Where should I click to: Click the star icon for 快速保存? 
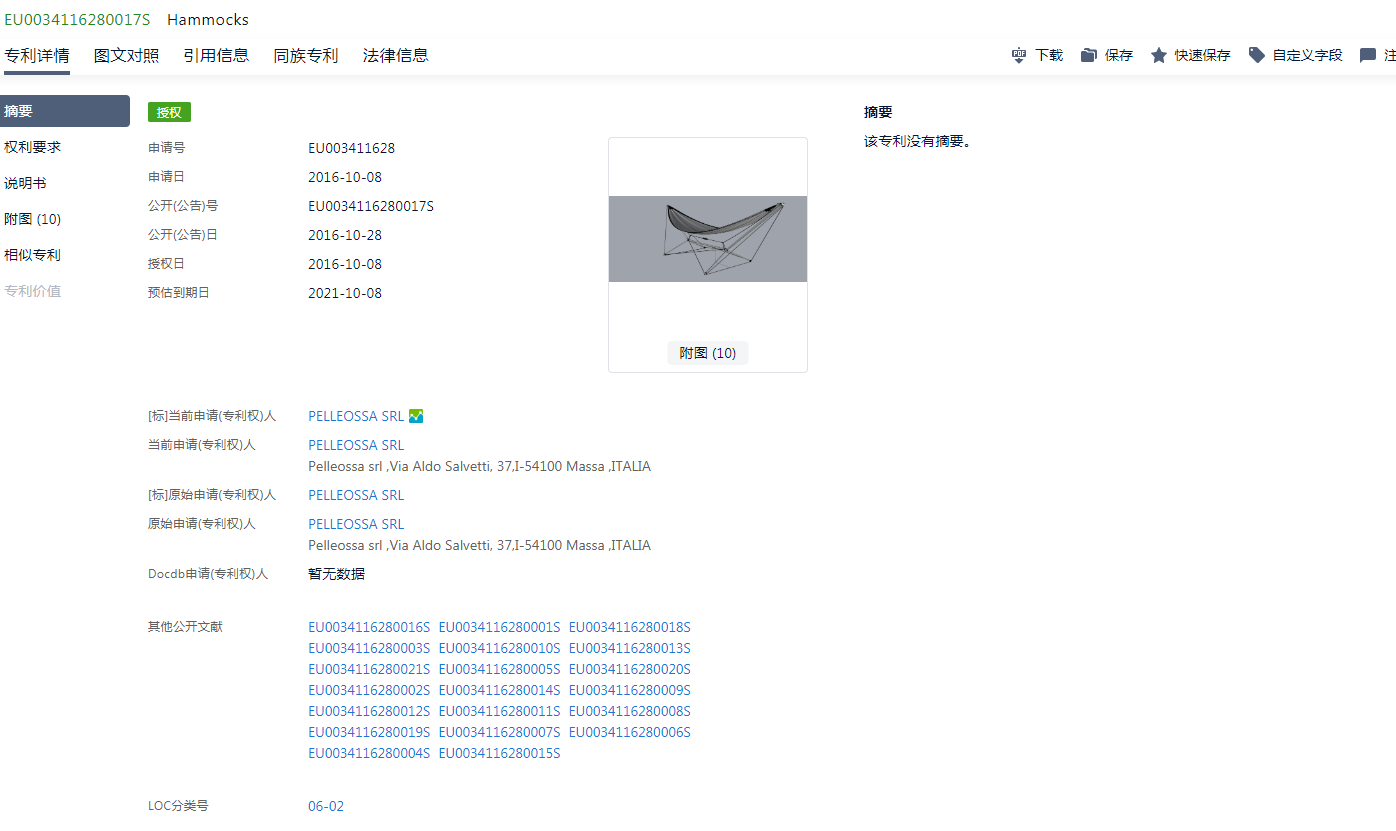[x=1159, y=55]
